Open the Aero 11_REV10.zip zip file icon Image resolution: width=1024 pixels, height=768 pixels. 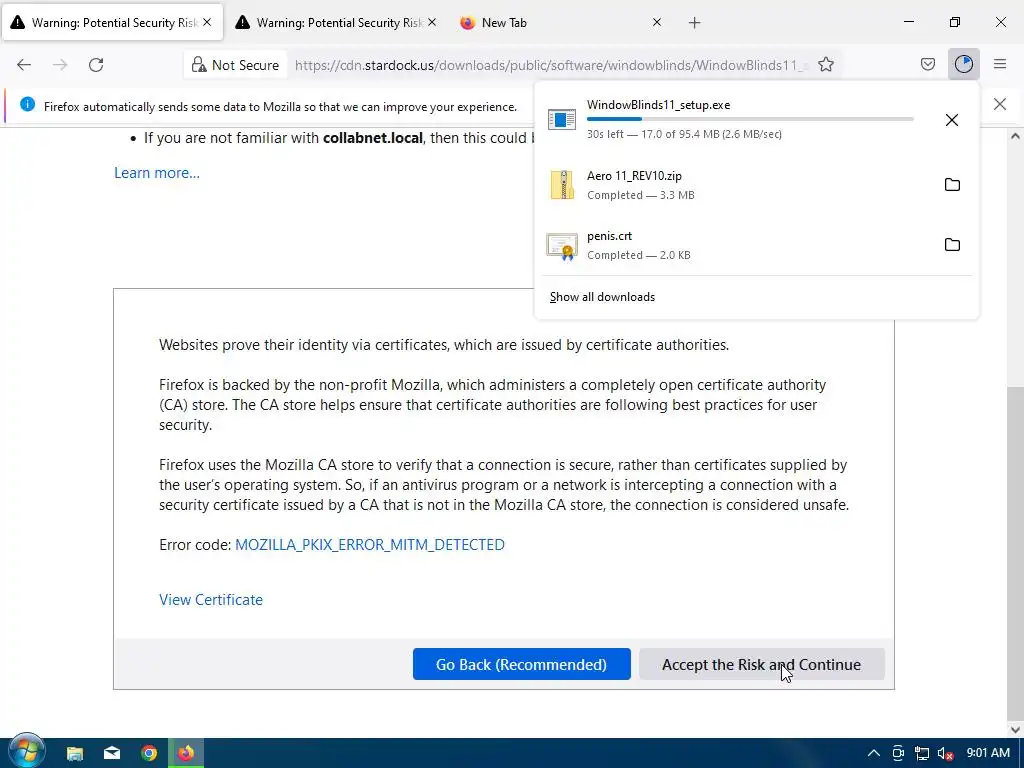562,185
